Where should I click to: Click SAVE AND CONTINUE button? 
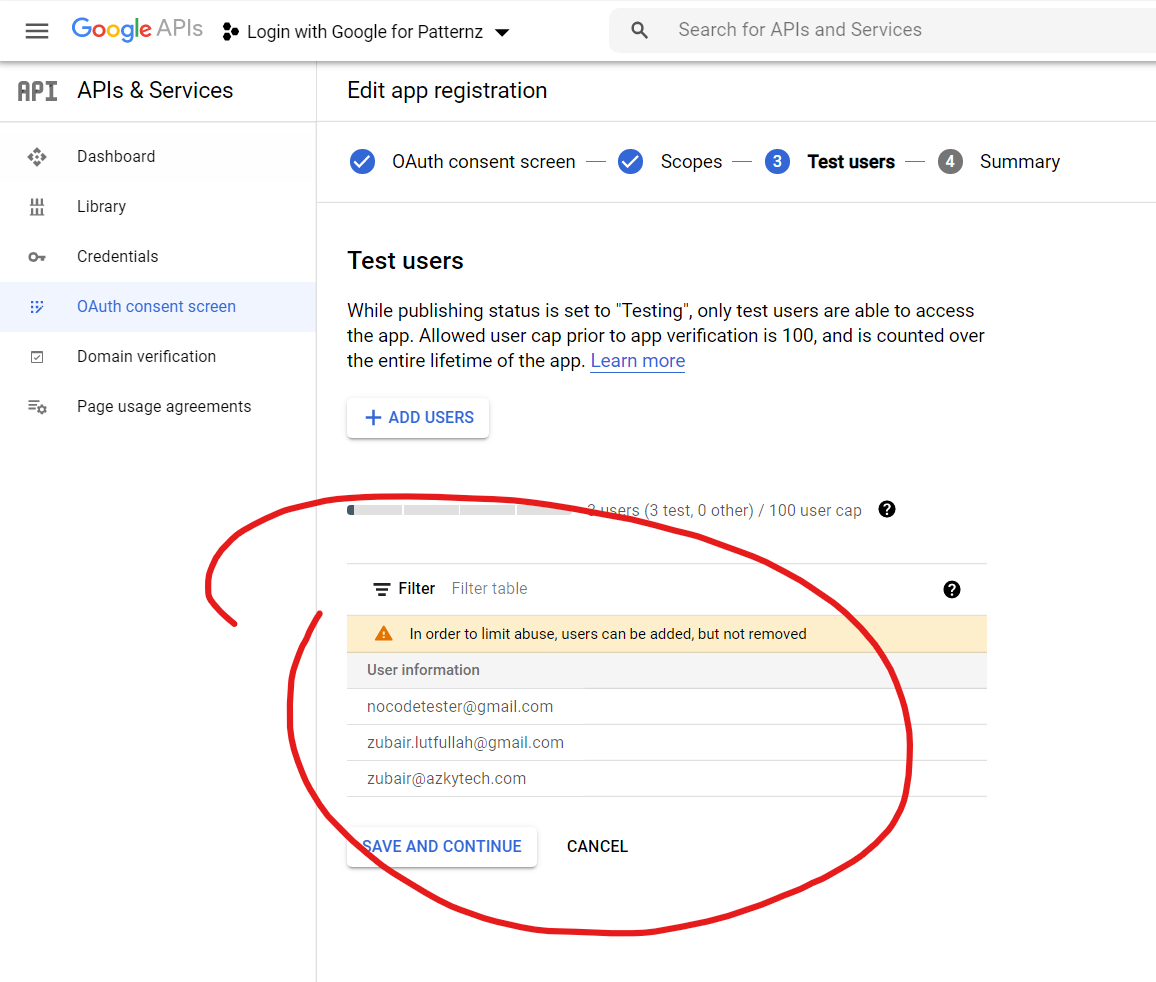[442, 847]
